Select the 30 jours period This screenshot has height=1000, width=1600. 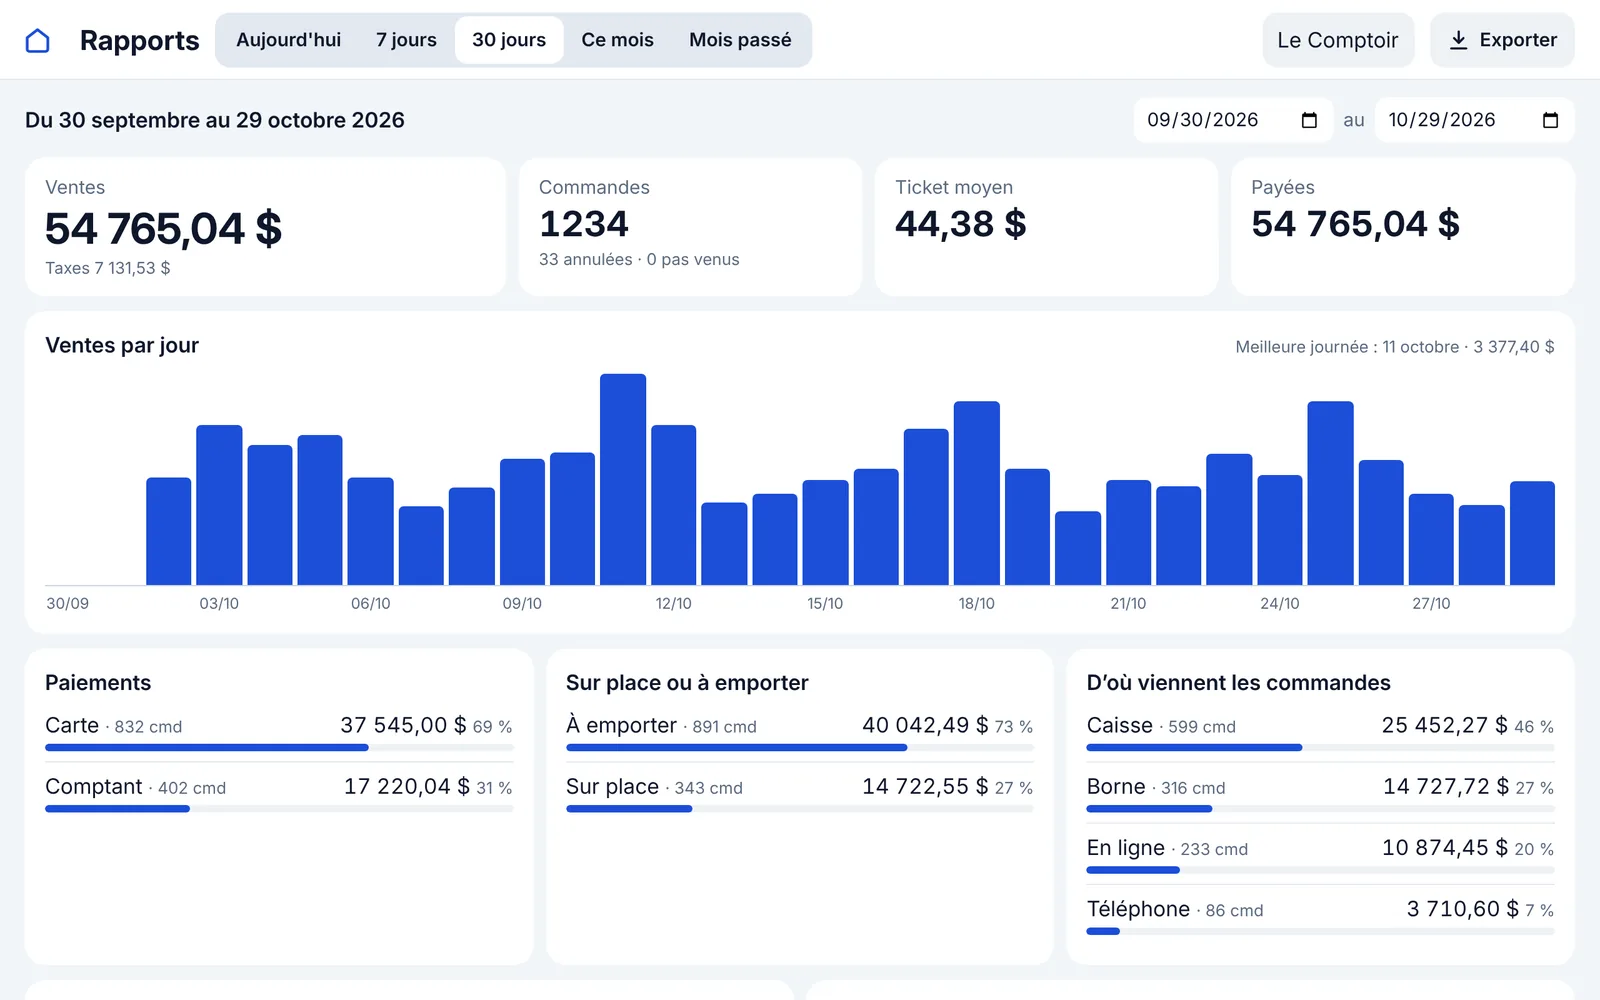point(509,40)
